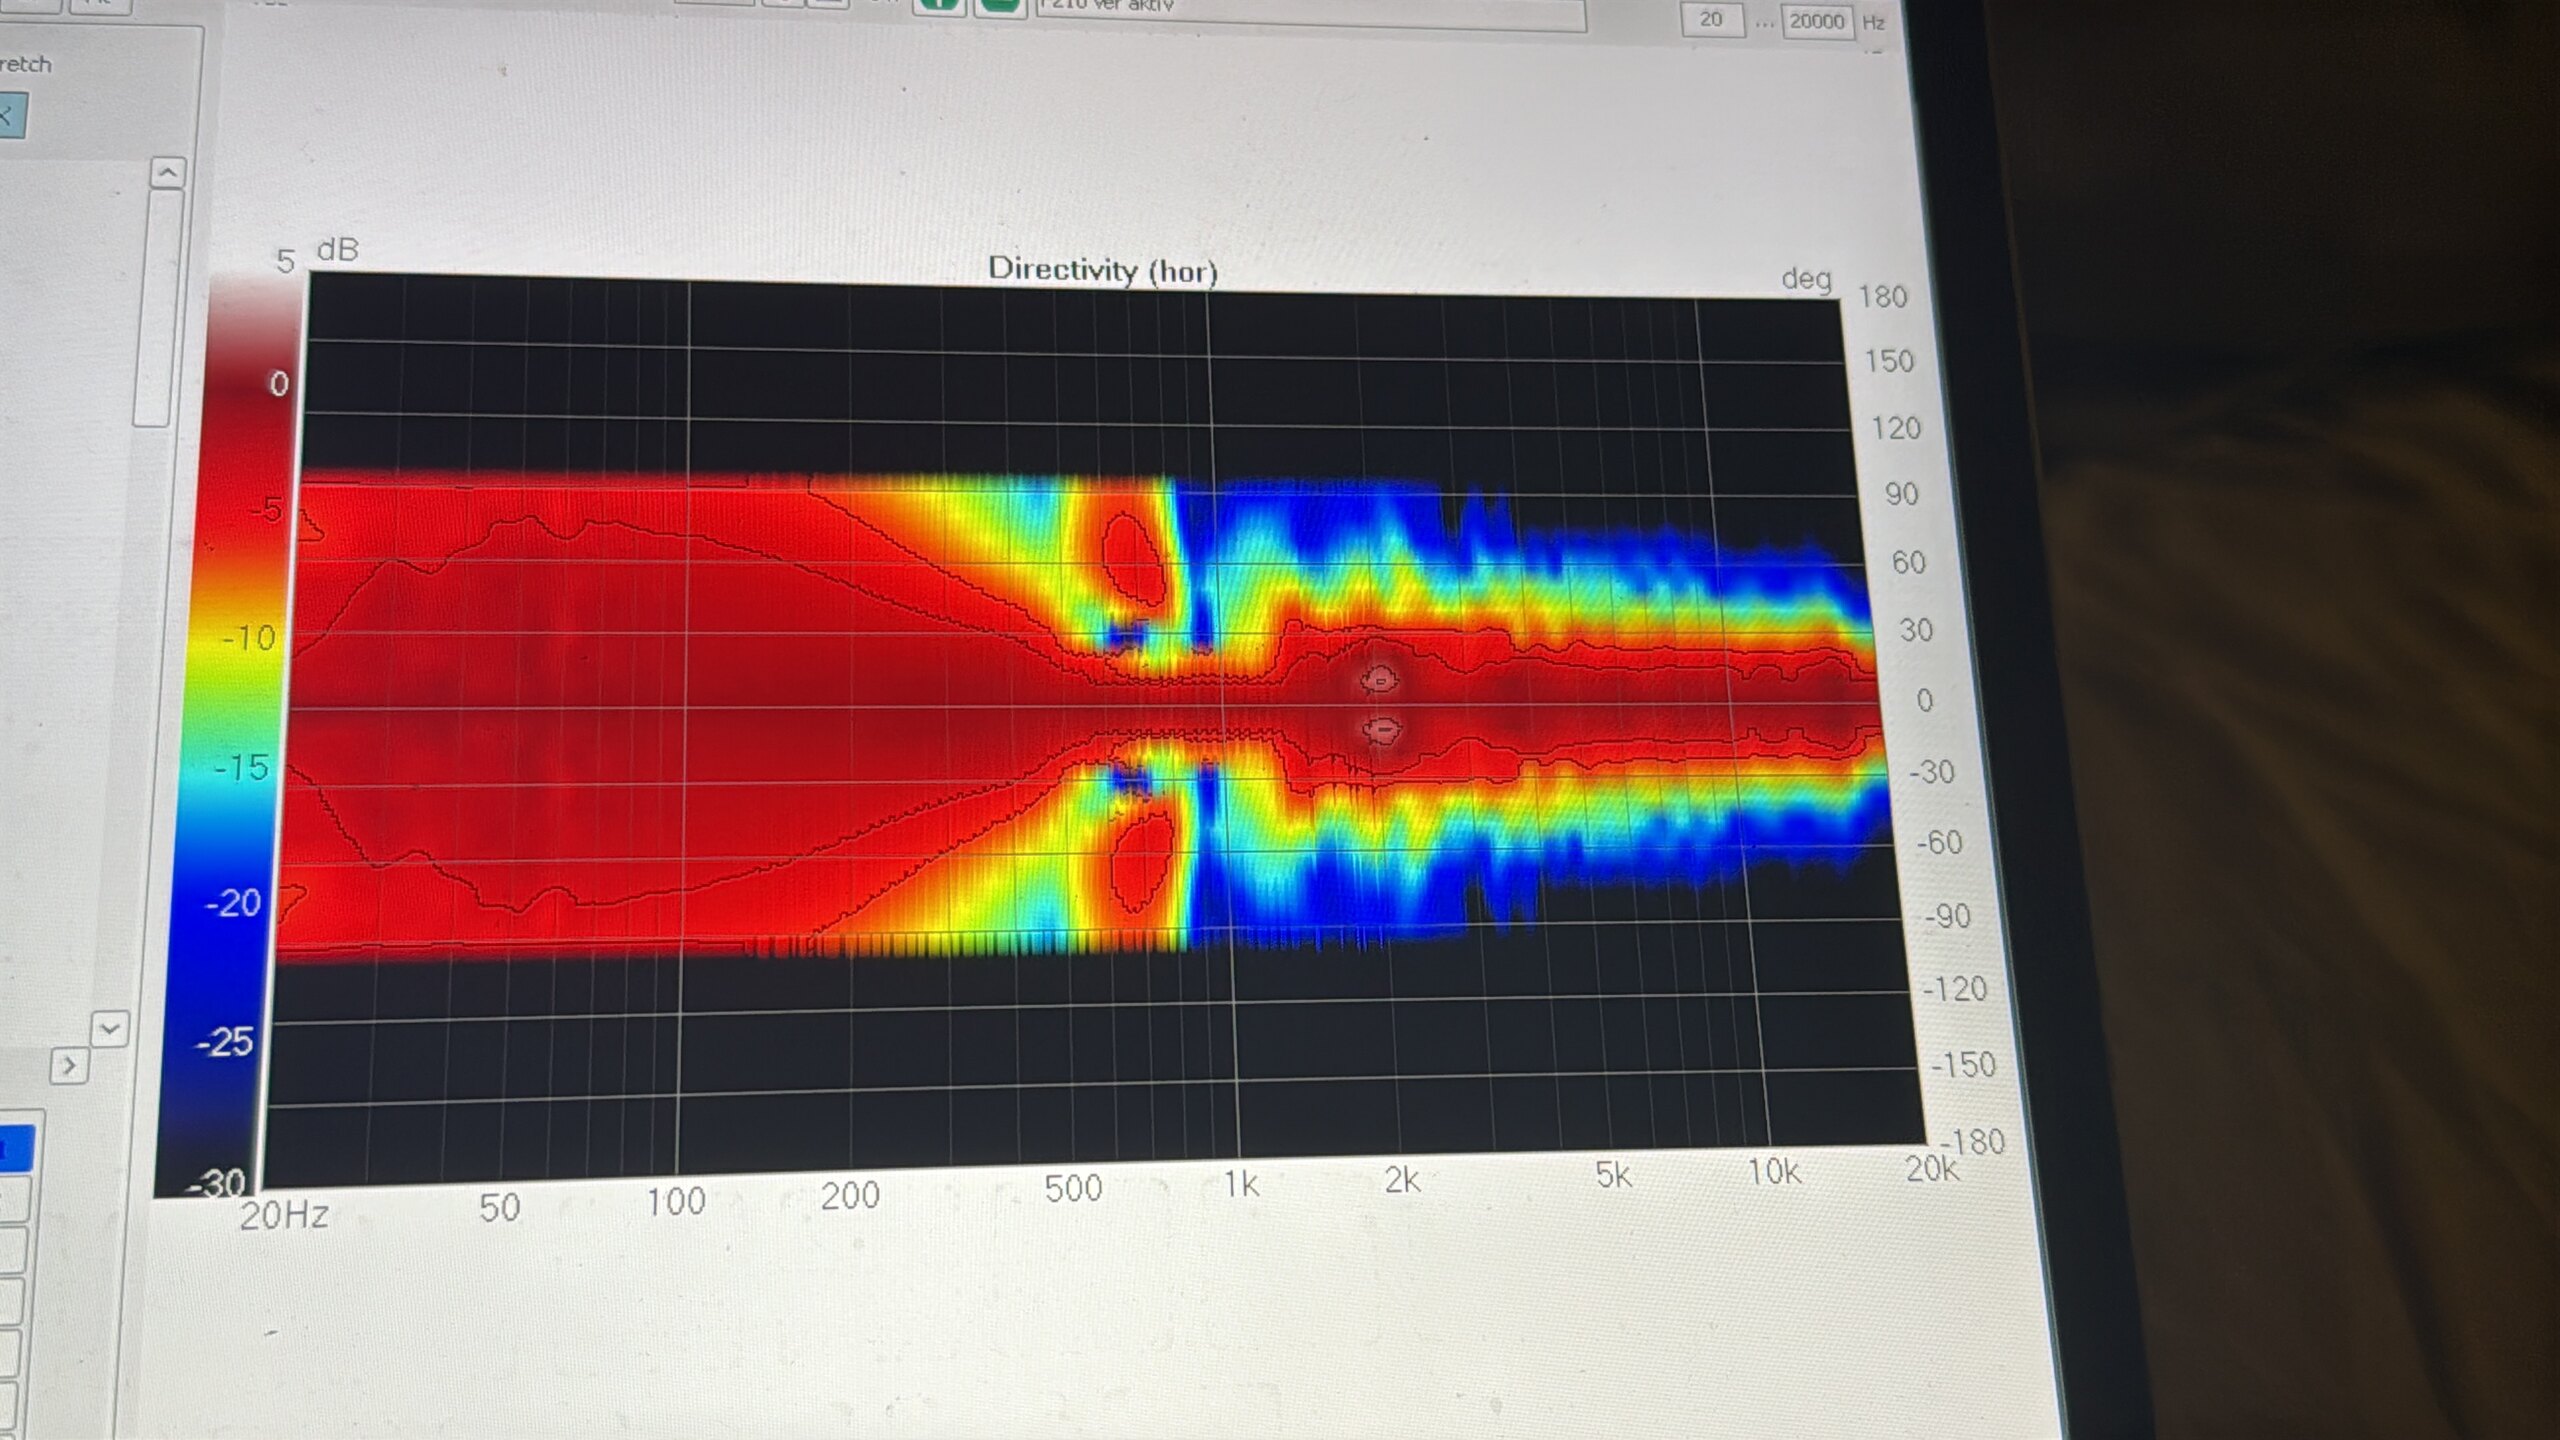Click the scroll-up arrow in left panel
Image resolution: width=2560 pixels, height=1440 pixels.
click(167, 173)
